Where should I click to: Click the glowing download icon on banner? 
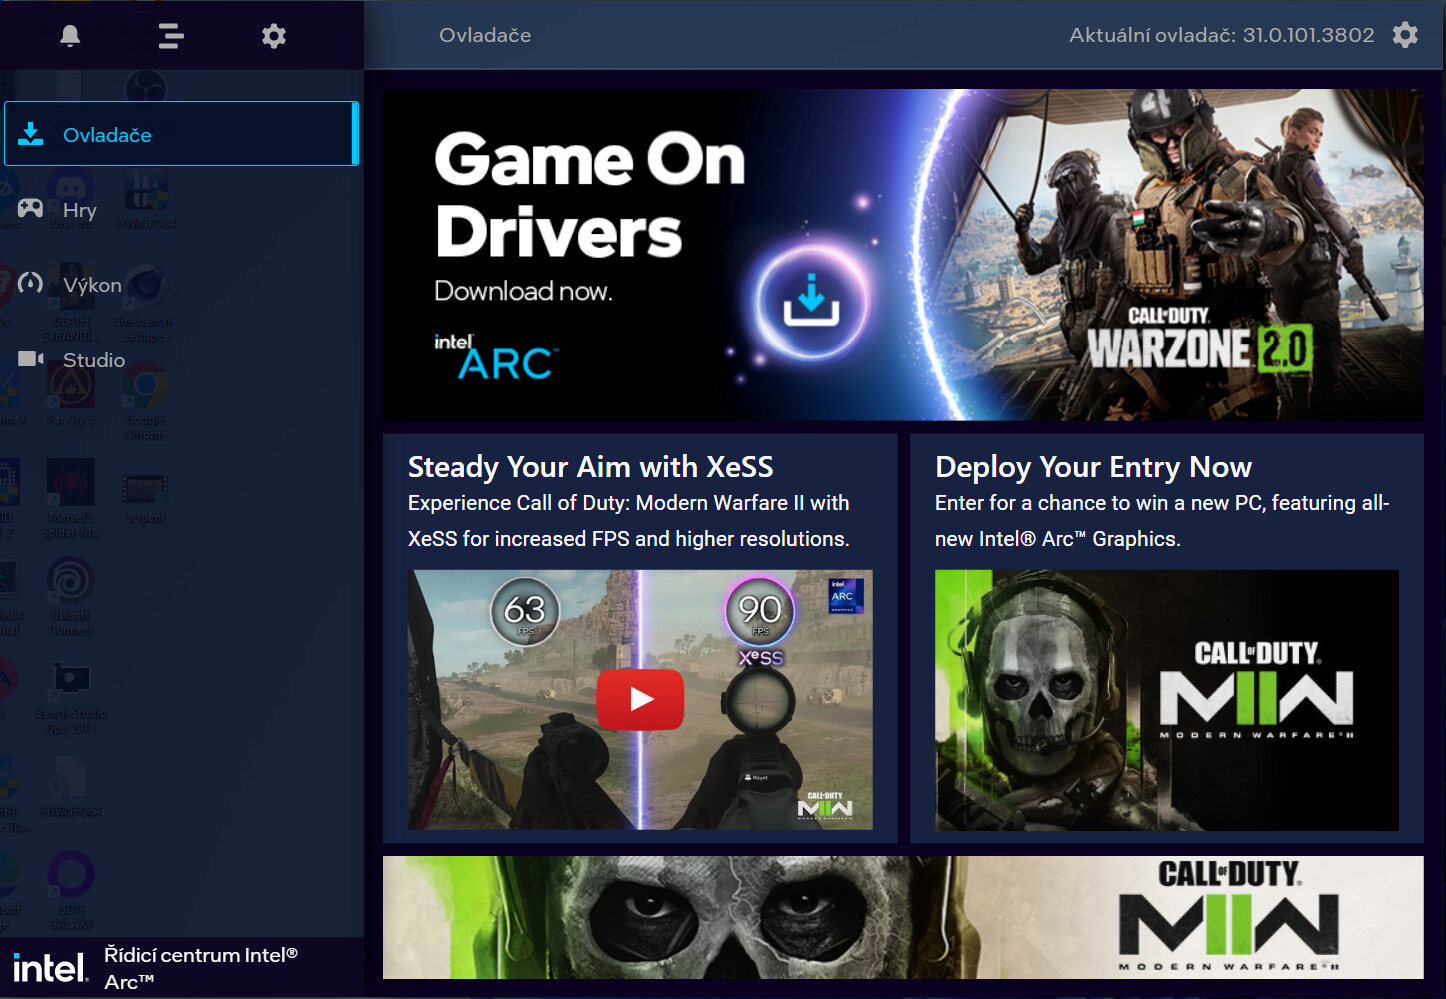click(811, 301)
